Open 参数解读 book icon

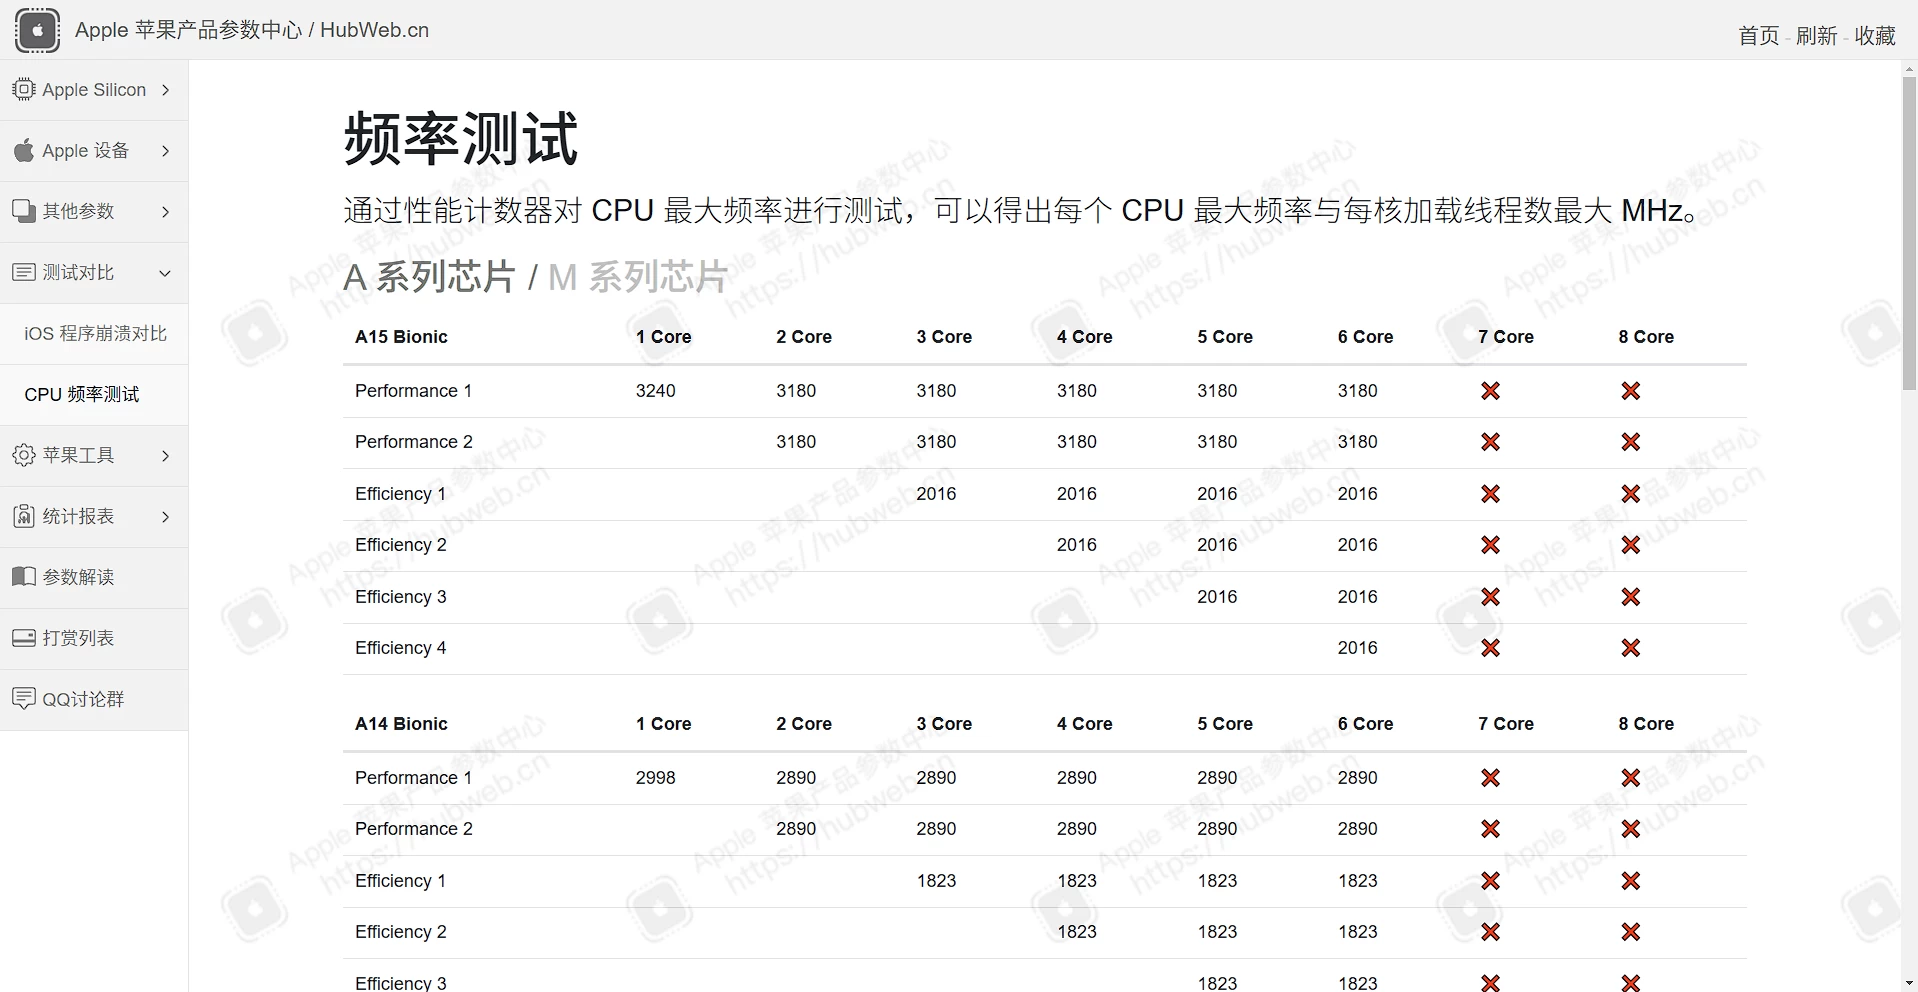tap(24, 577)
